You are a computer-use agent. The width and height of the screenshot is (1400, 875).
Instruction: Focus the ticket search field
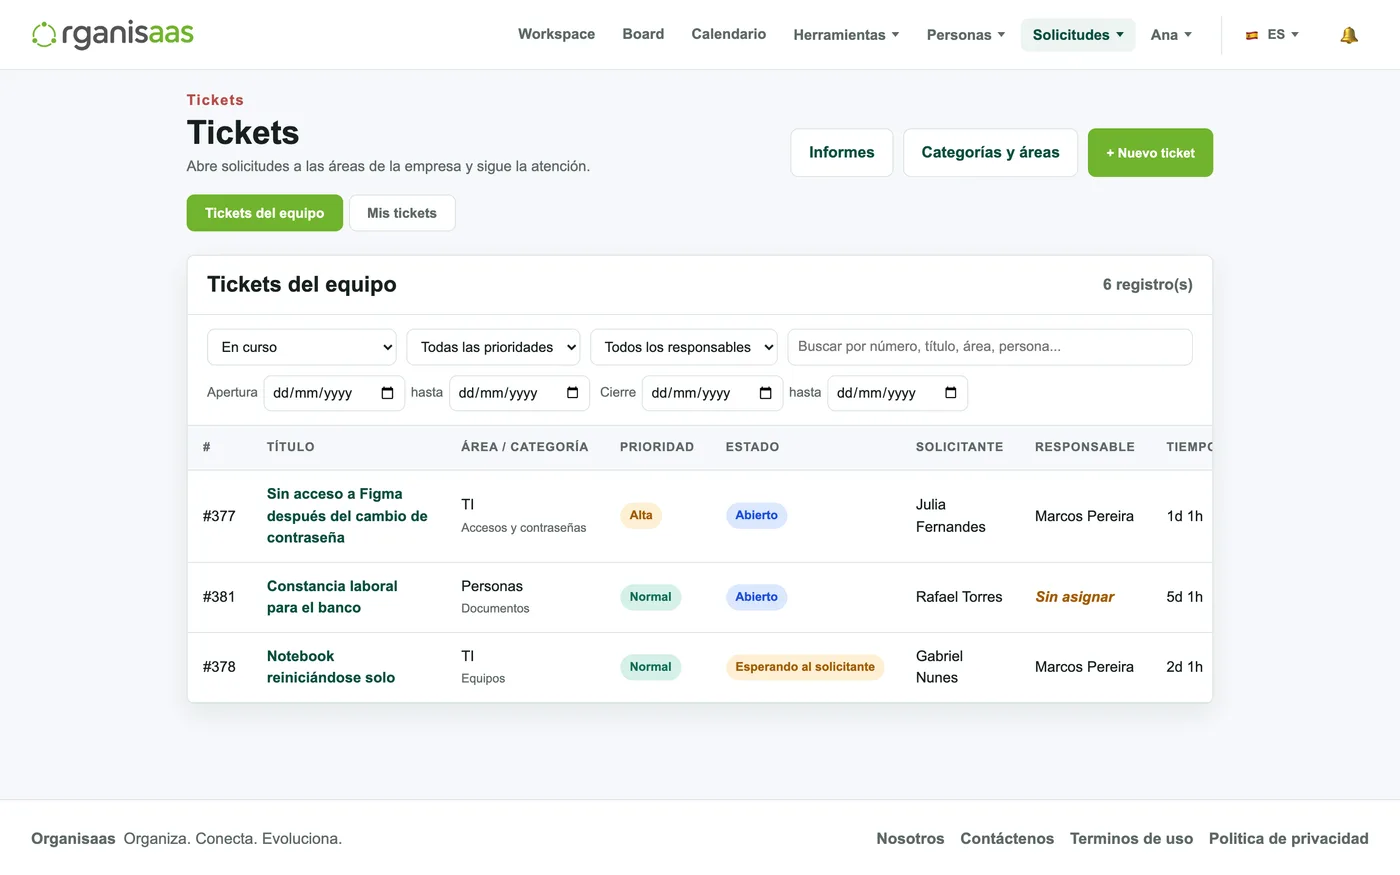(990, 347)
